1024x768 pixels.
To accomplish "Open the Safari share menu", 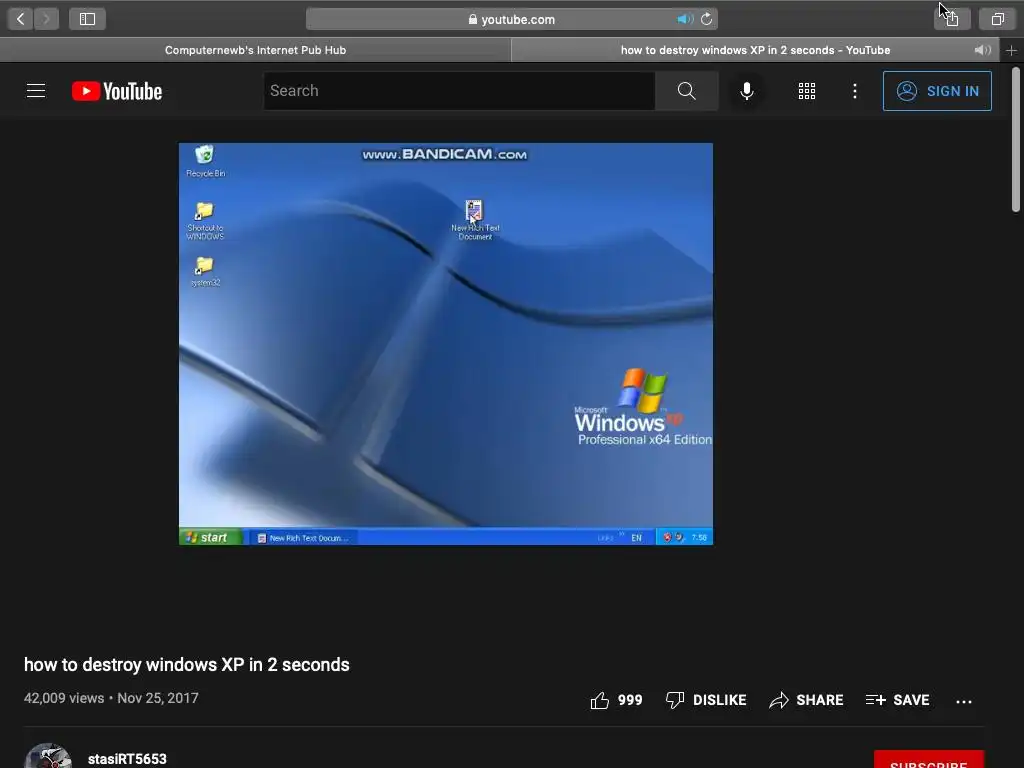I will tap(952, 19).
